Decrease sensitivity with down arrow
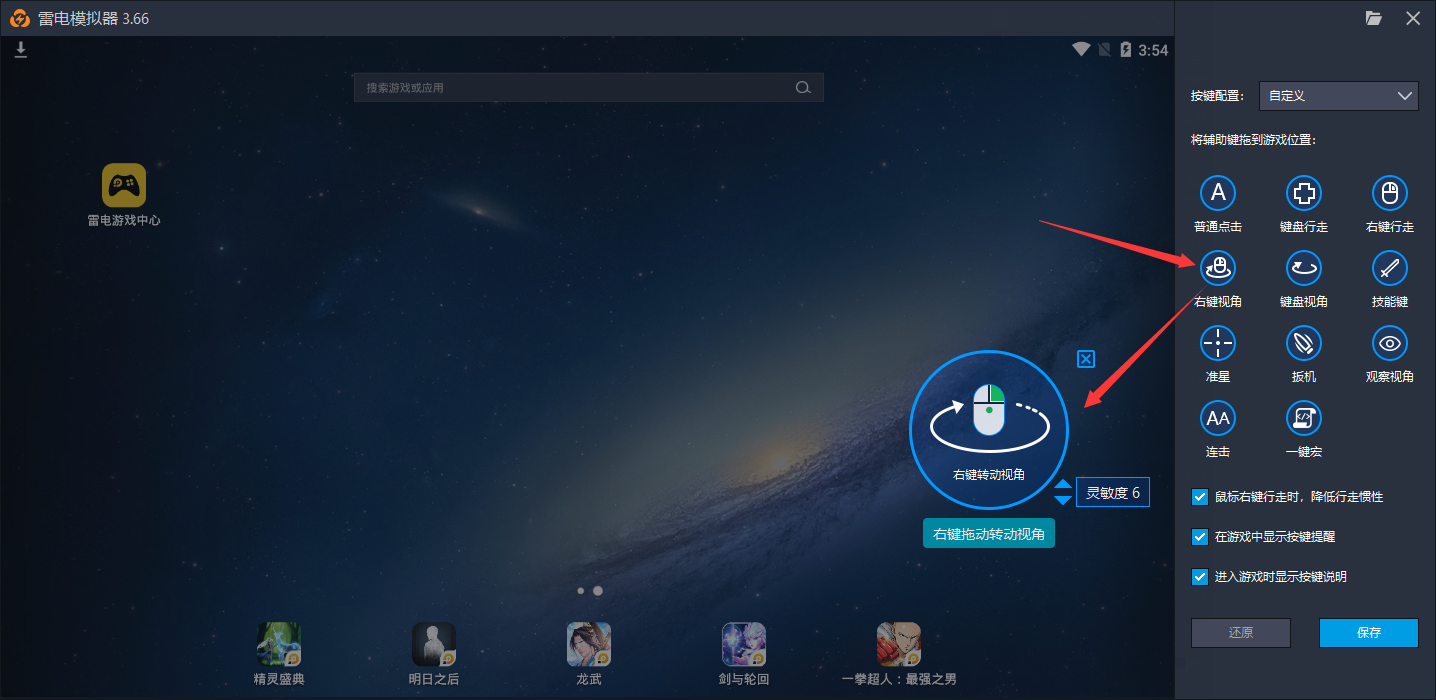 1063,499
